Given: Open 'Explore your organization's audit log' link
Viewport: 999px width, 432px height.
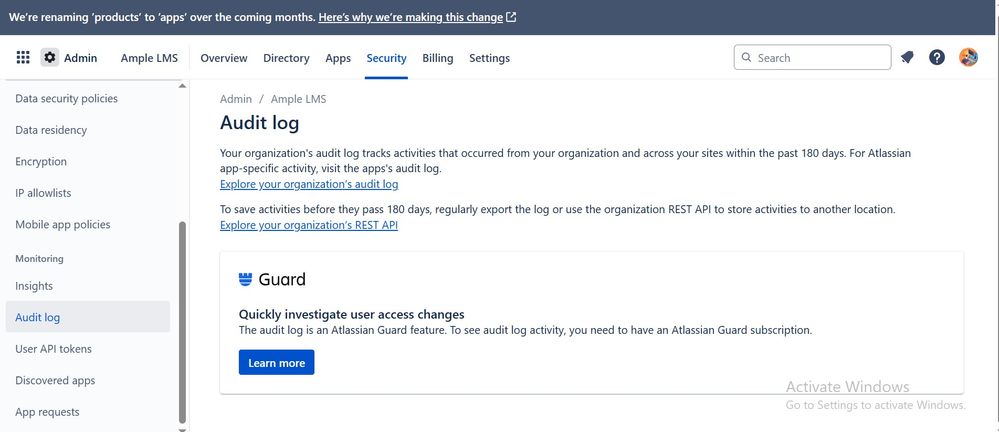Looking at the screenshot, I should pos(309,184).
